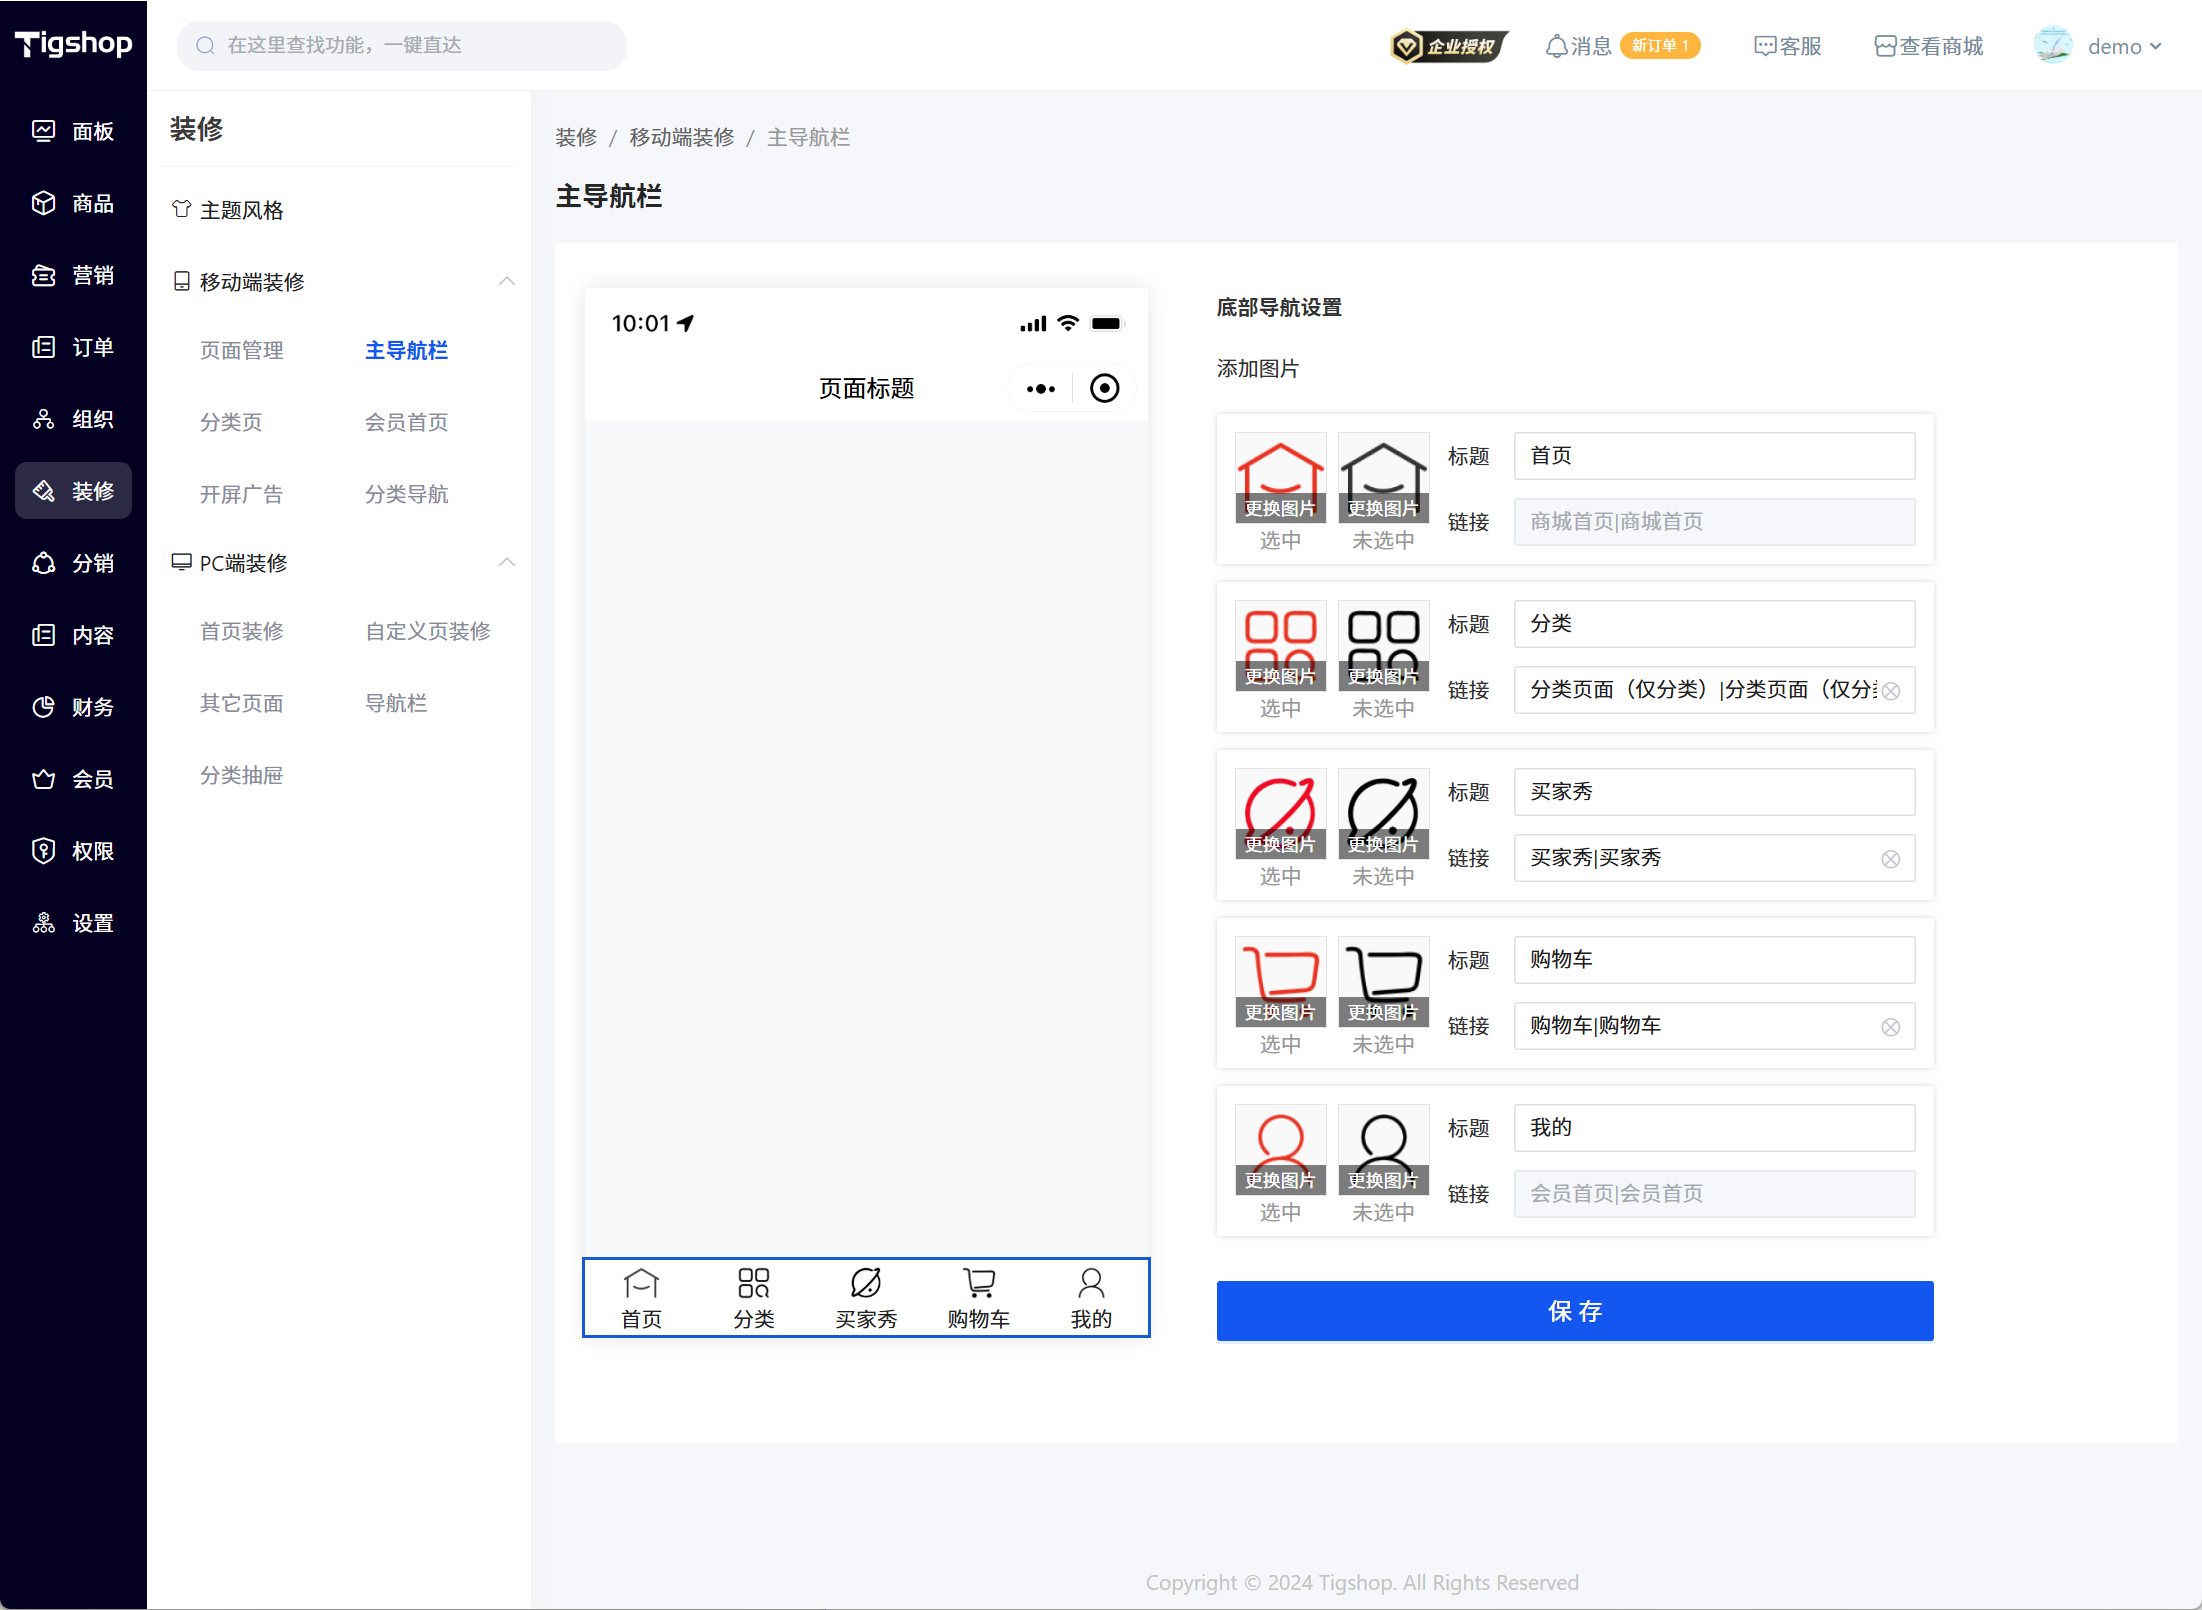Collapse the PC端装修 menu group
This screenshot has height=1610, width=2202.
click(x=507, y=562)
